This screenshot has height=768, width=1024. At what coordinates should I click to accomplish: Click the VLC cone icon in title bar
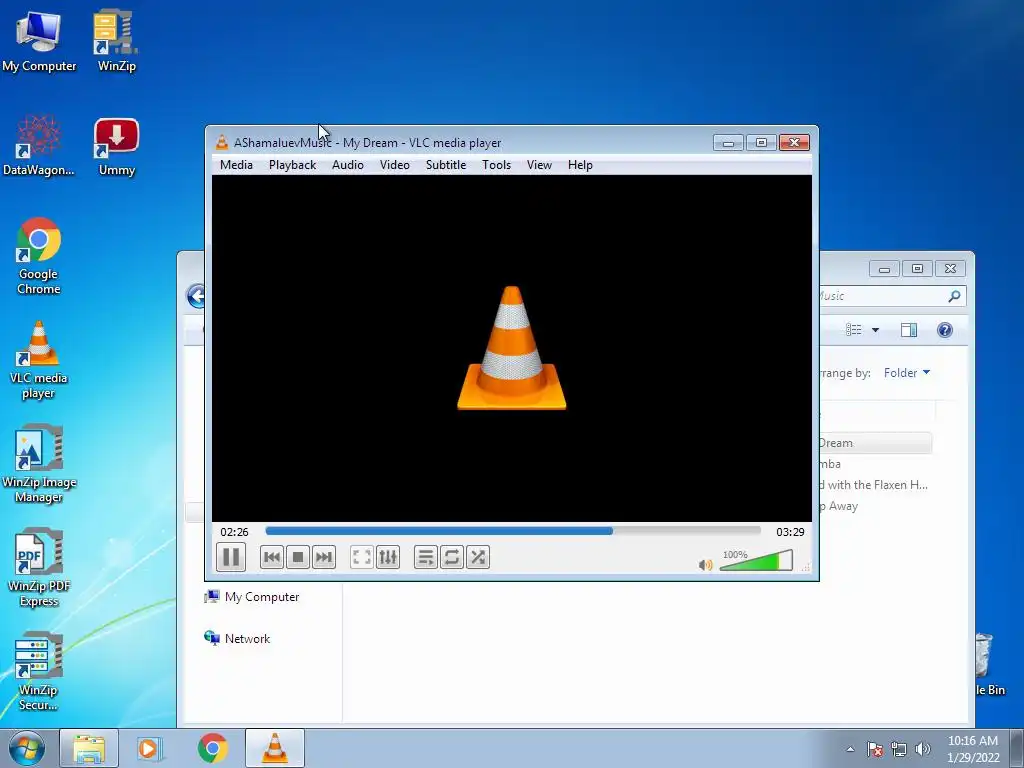click(222, 142)
